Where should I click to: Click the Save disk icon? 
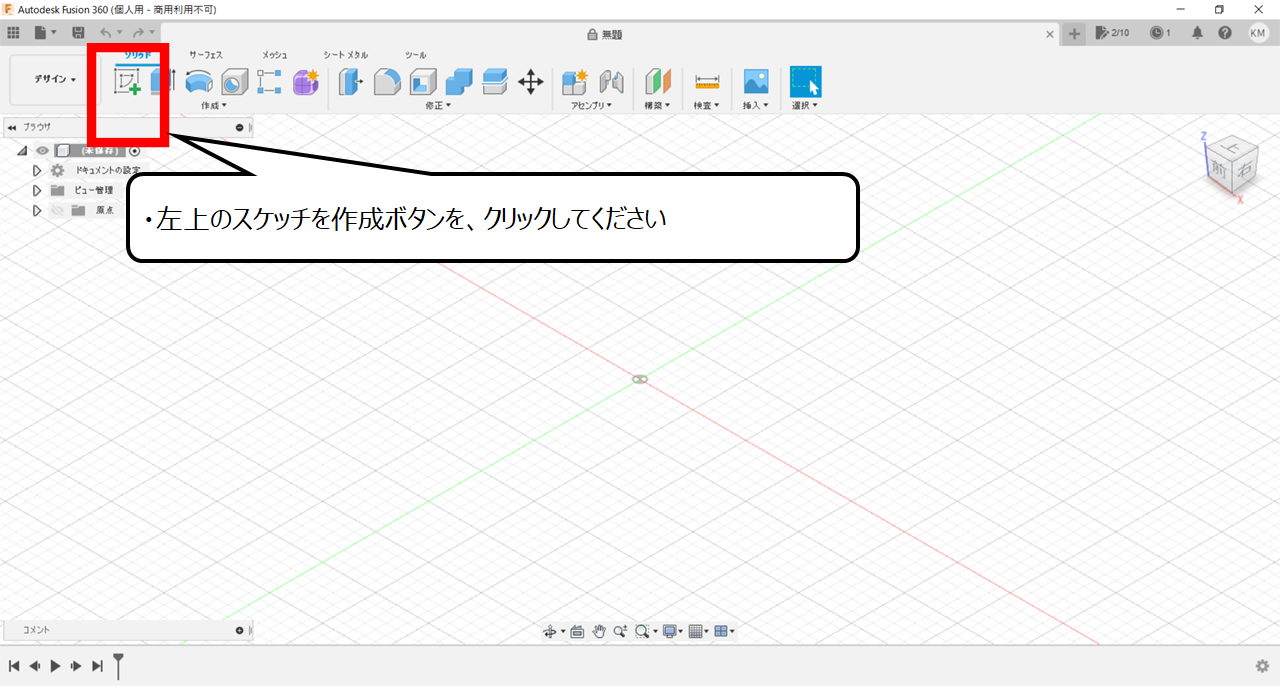coord(78,33)
